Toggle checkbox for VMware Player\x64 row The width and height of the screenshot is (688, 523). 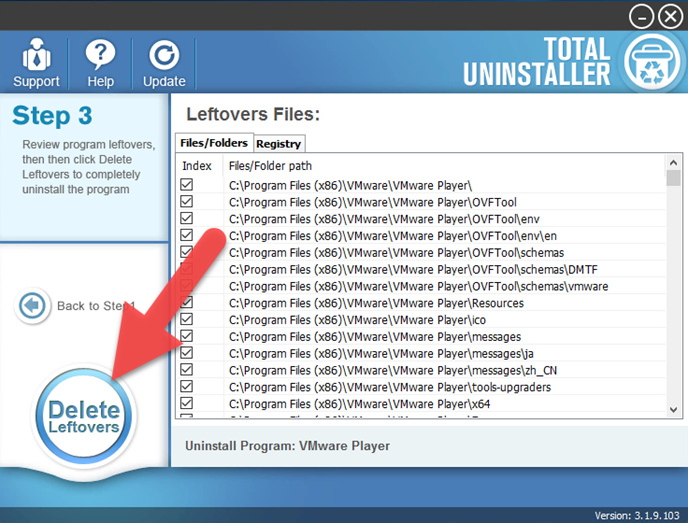[x=186, y=403]
